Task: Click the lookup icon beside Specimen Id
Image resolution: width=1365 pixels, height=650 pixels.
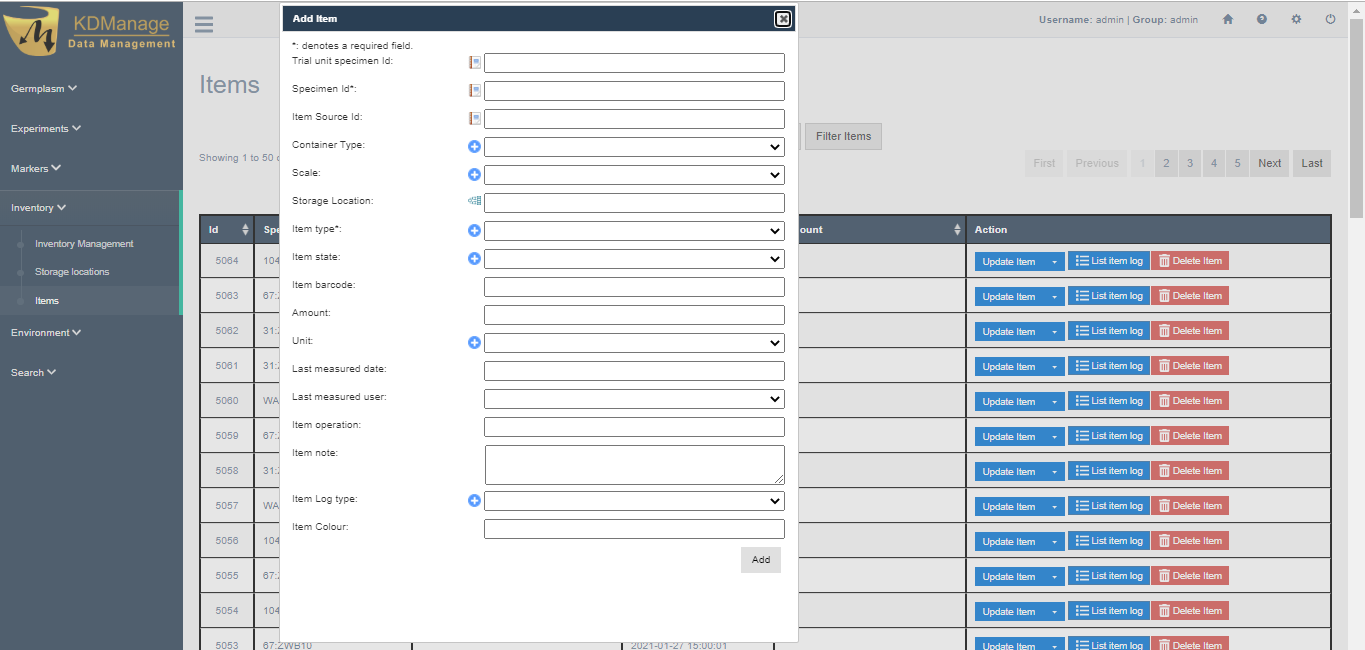Action: [475, 91]
